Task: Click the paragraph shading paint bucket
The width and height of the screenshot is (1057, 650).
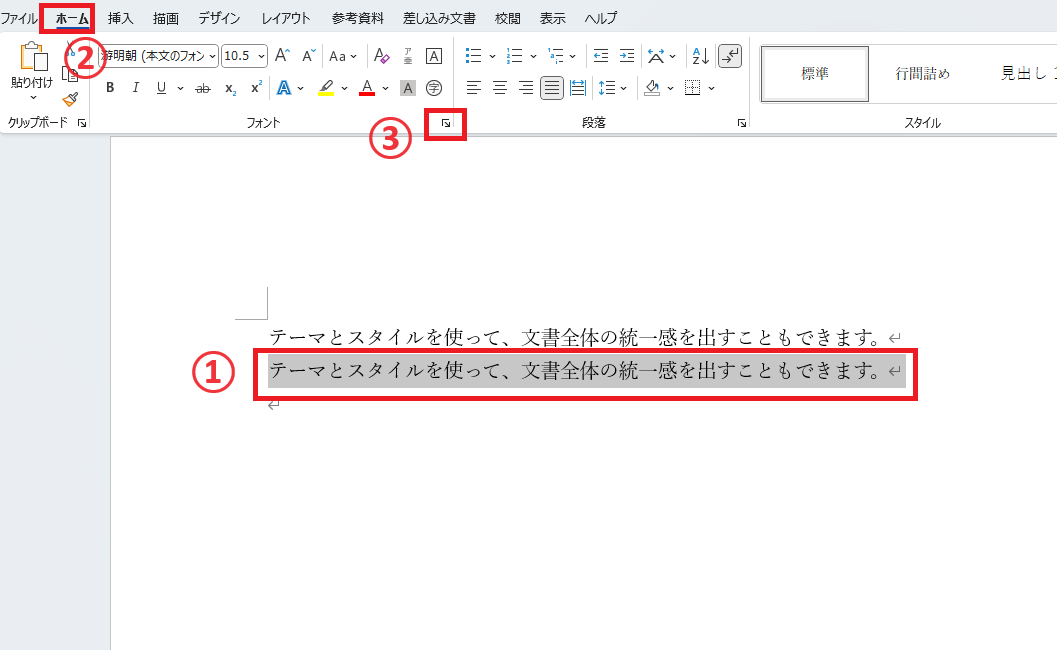Action: (652, 88)
